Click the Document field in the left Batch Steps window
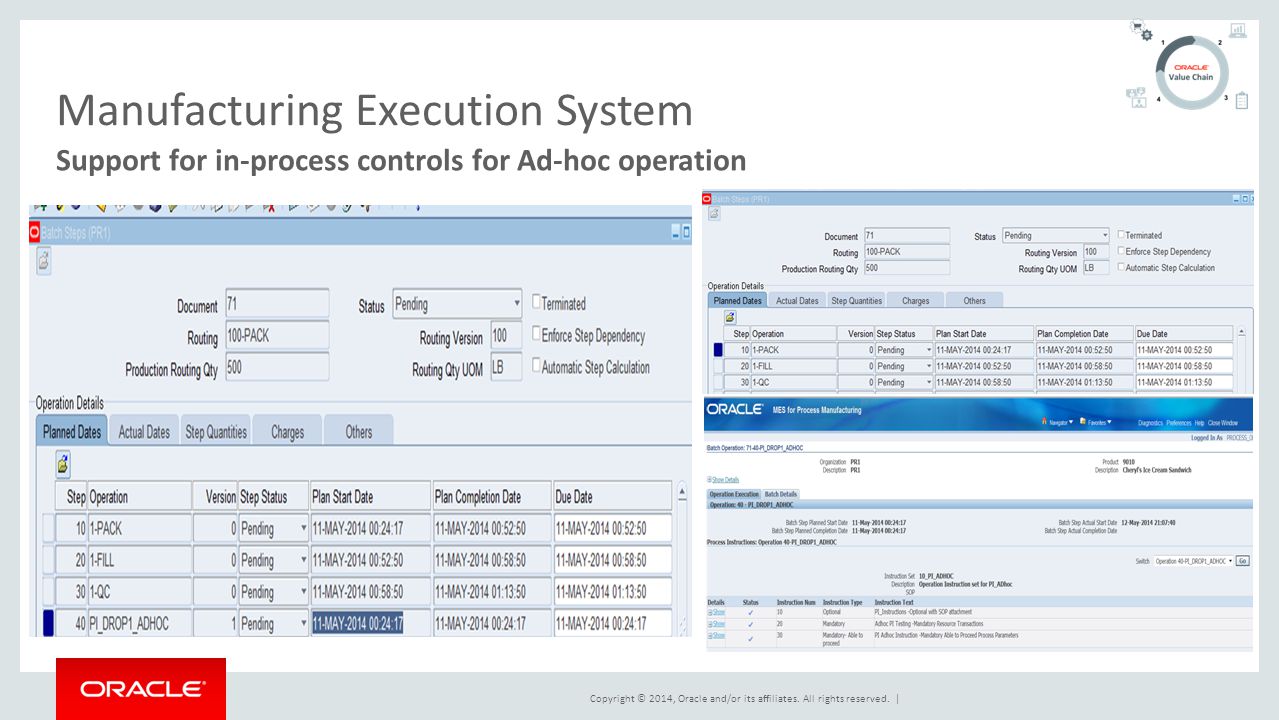Viewport: 1279px width, 720px height. point(277,304)
